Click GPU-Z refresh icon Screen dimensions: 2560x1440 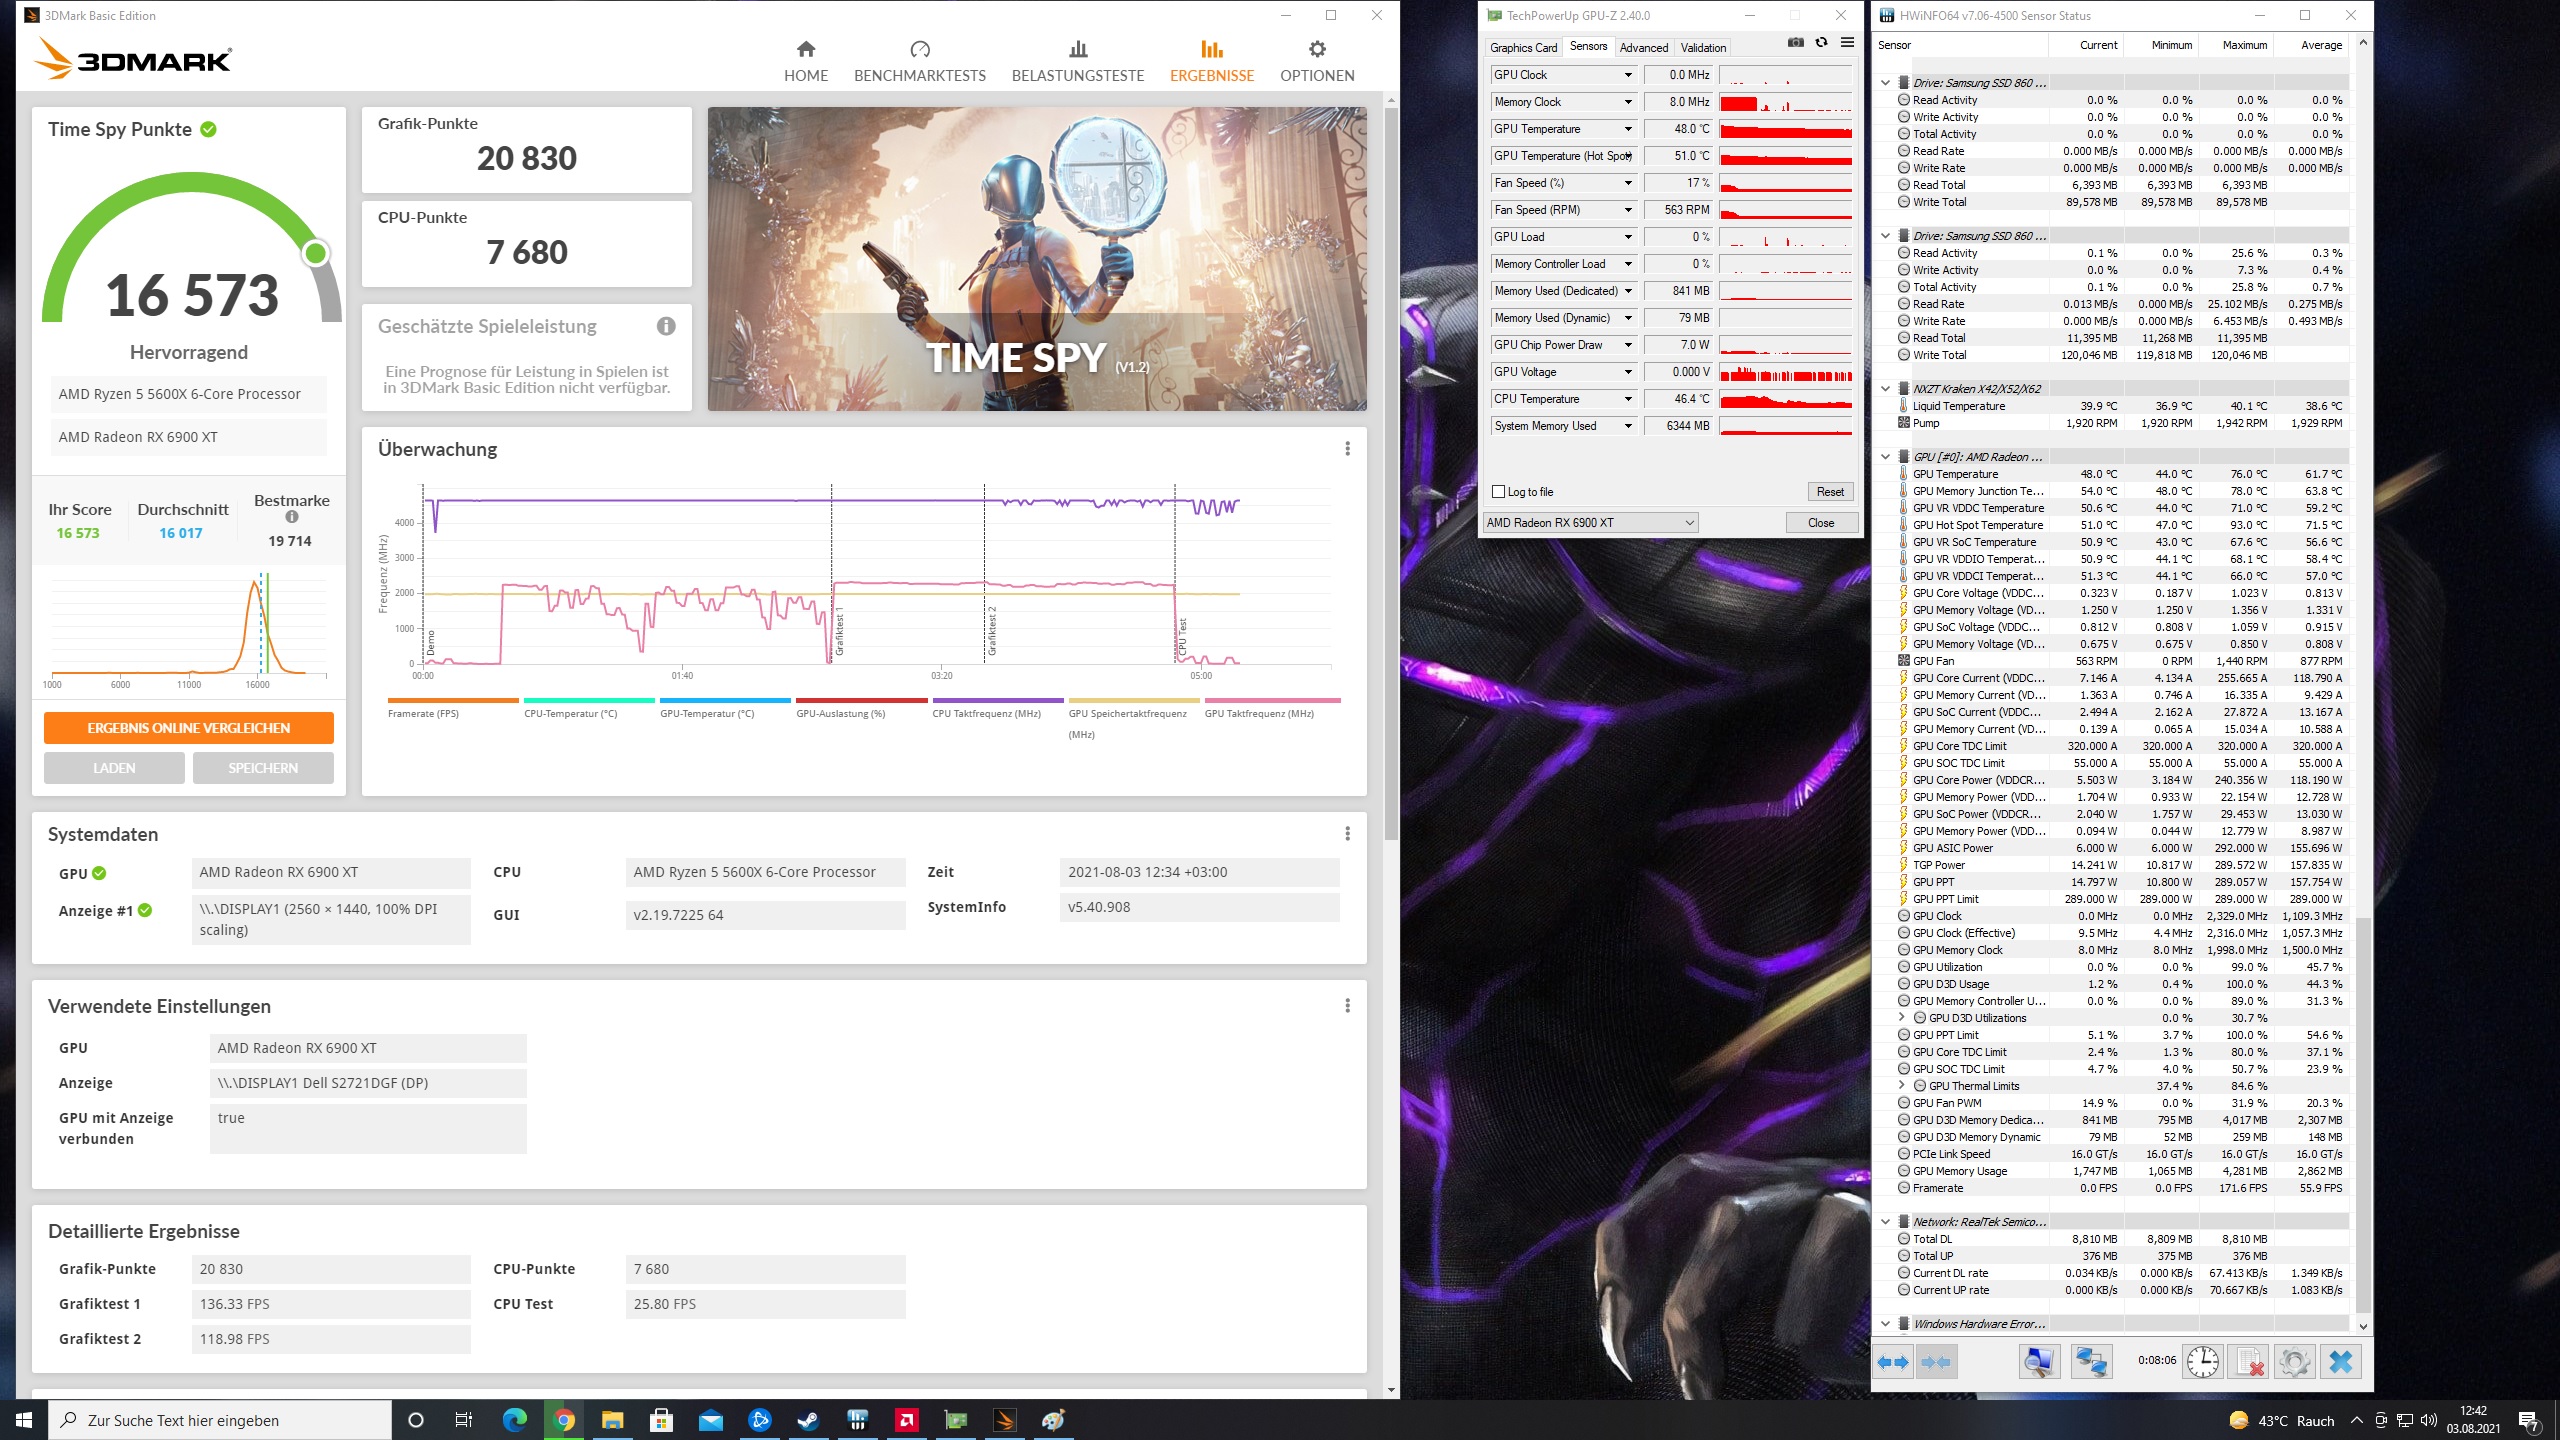[x=1821, y=43]
